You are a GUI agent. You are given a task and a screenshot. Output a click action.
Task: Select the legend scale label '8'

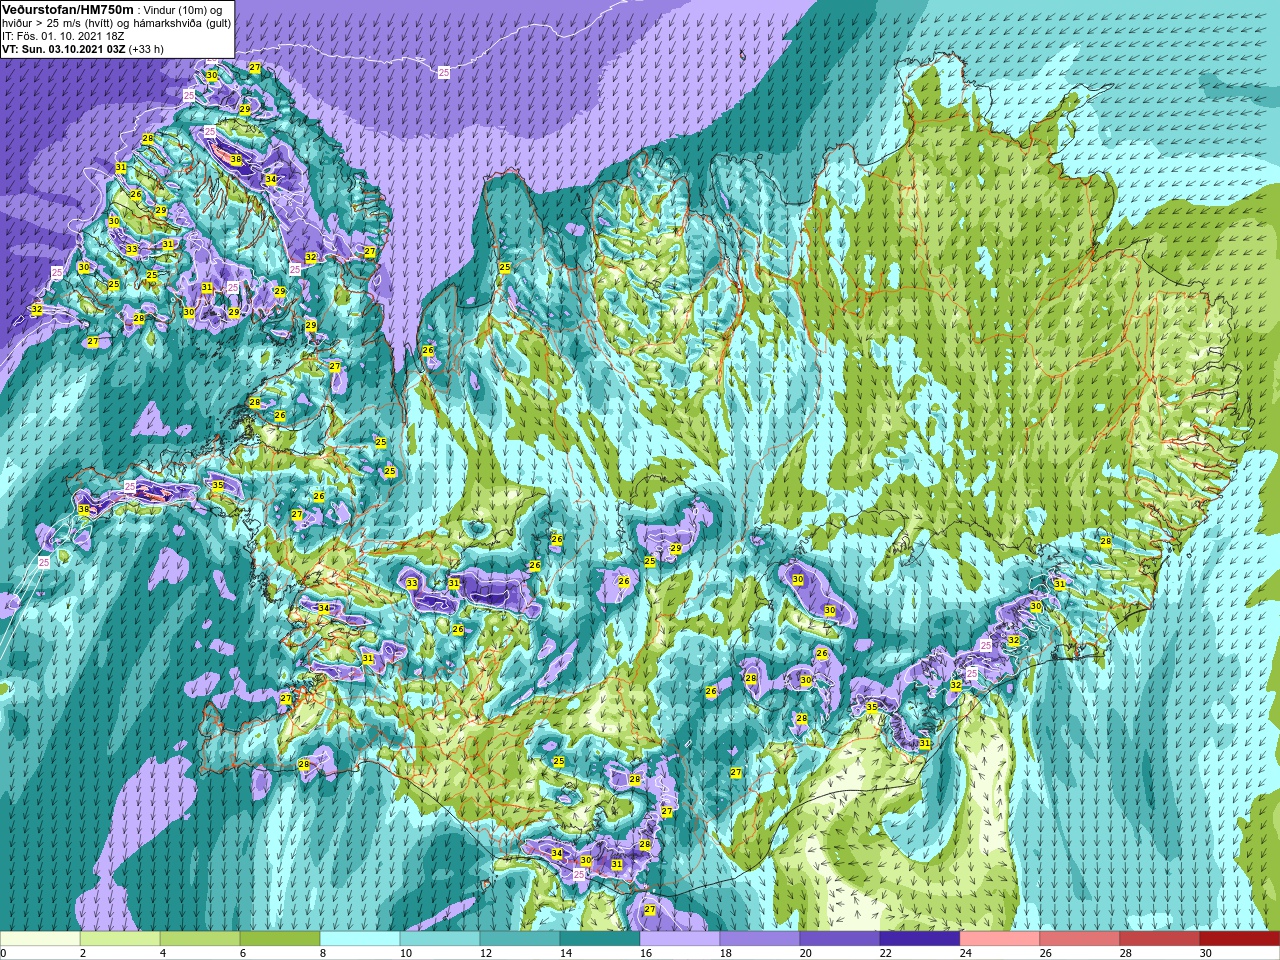[x=323, y=953]
